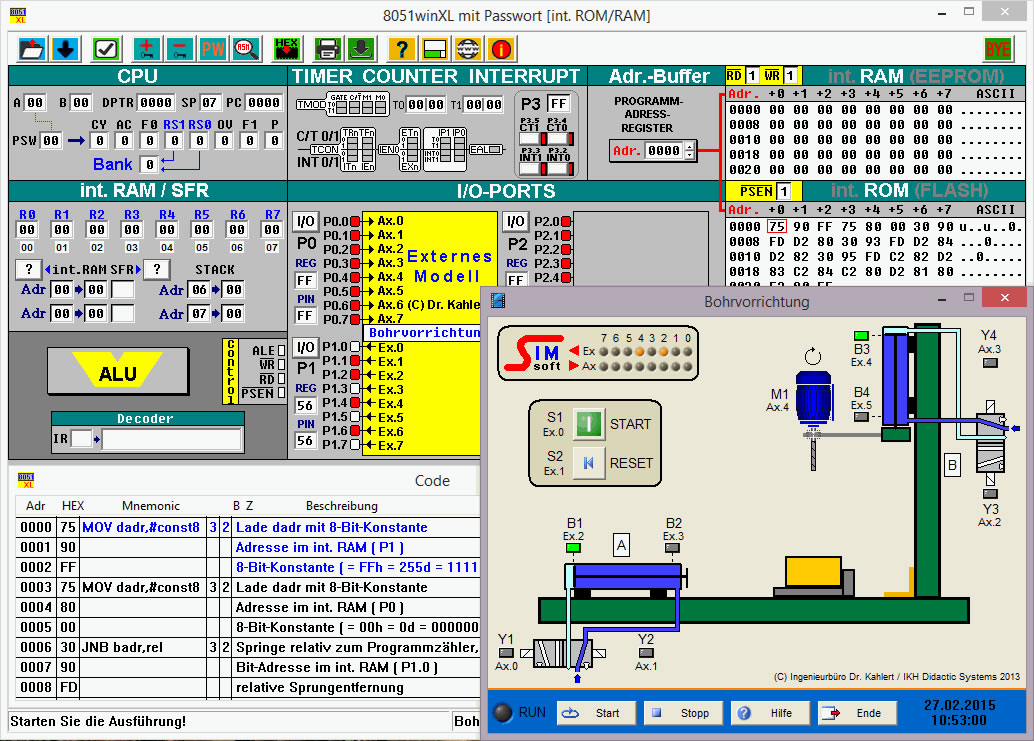The width and height of the screenshot is (1034, 741).
Task: Click the open file folder toolbar icon
Action: pos(32,48)
